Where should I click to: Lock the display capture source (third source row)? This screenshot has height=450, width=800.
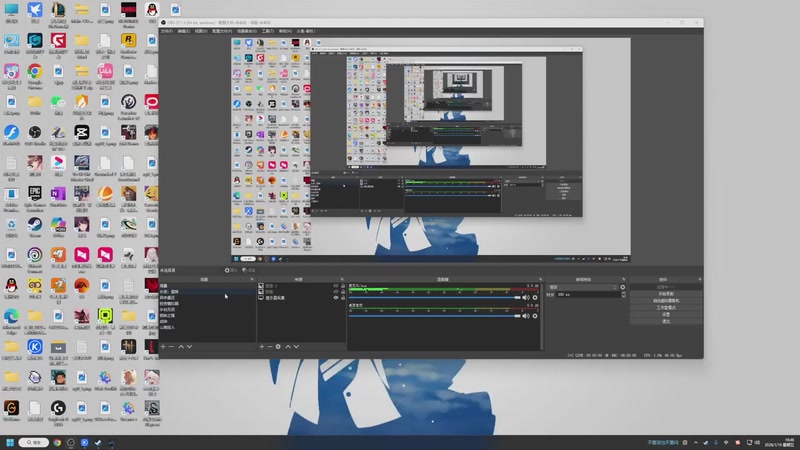pyautogui.click(x=343, y=297)
